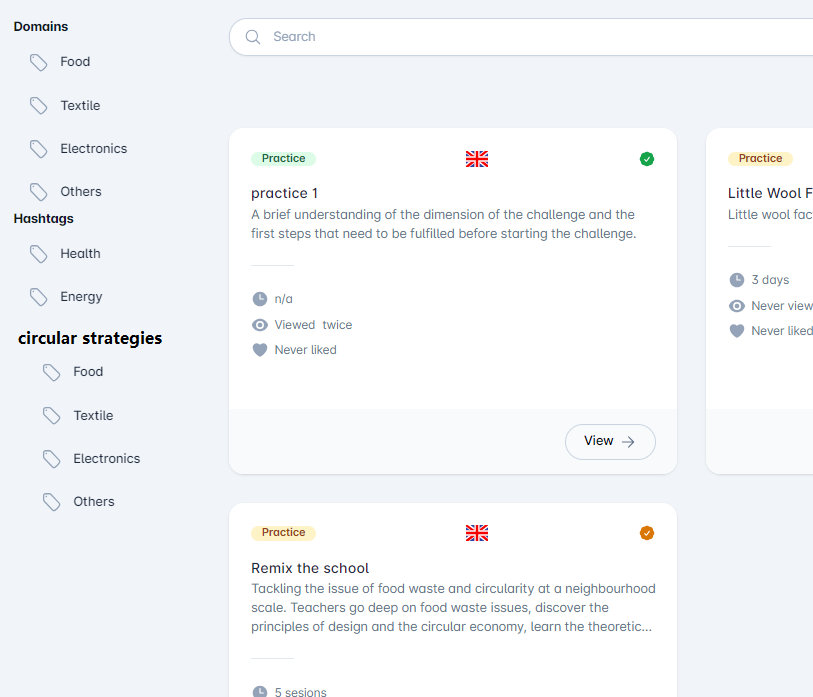Viewport: 813px width, 697px height.
Task: Filter by Electronics under Domains
Action: [x=93, y=149]
